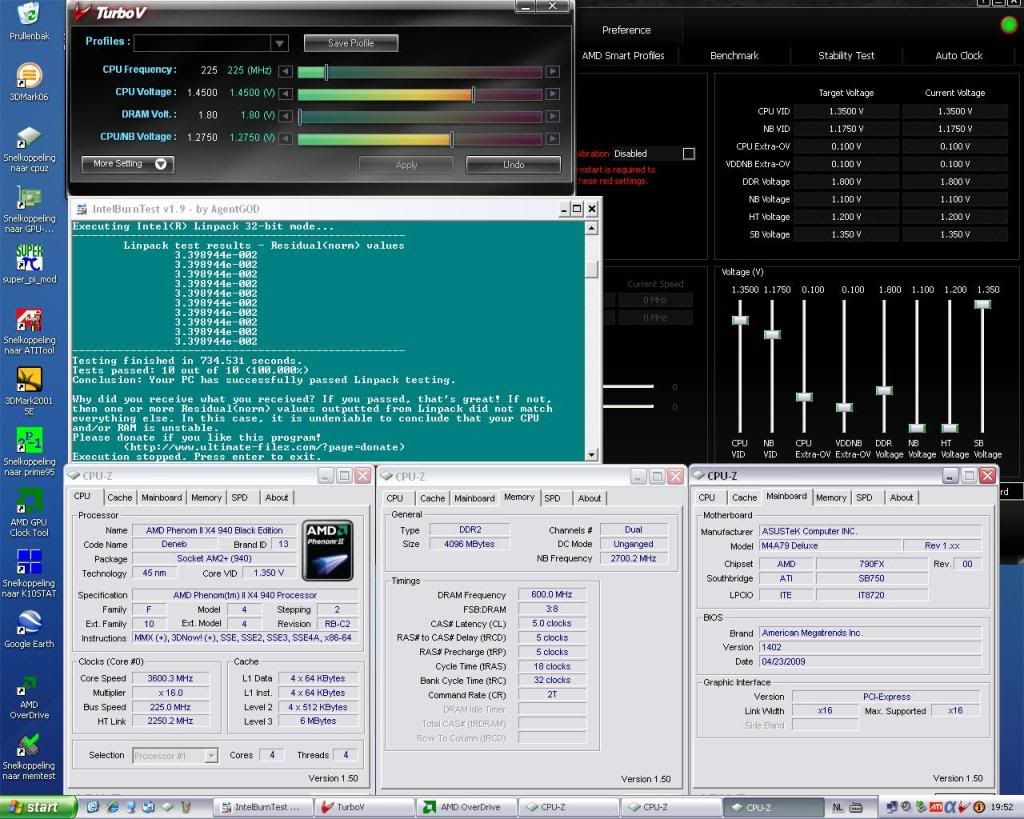This screenshot has width=1024, height=819.
Task: Click the right arrow of CPU Voltage slider
Action: point(552,93)
